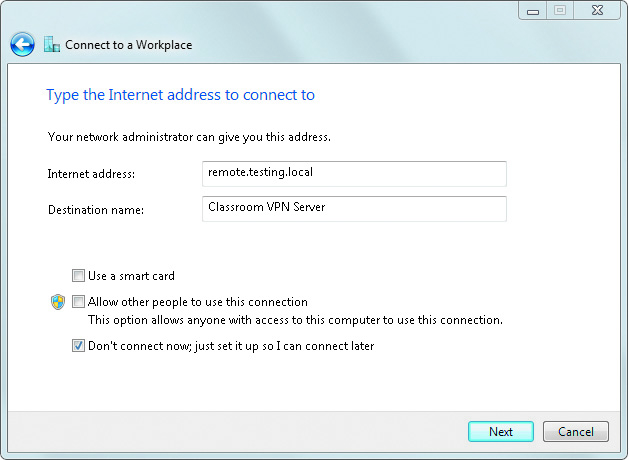Click the Don't connect now label text
This screenshot has height=460, width=629.
[231, 346]
